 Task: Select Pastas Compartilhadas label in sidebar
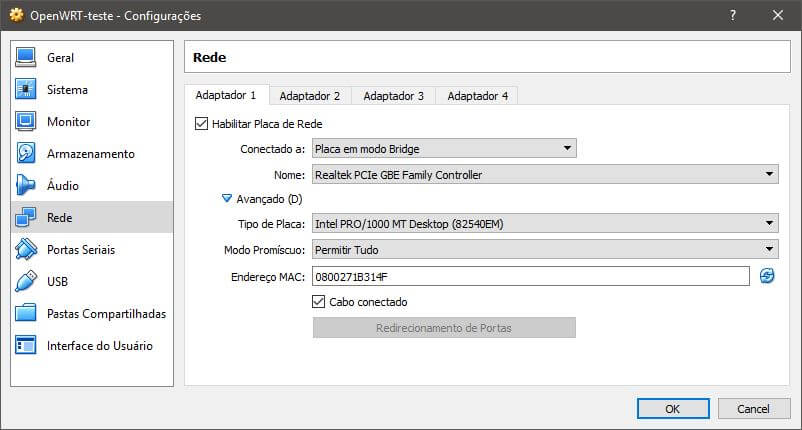(106, 314)
